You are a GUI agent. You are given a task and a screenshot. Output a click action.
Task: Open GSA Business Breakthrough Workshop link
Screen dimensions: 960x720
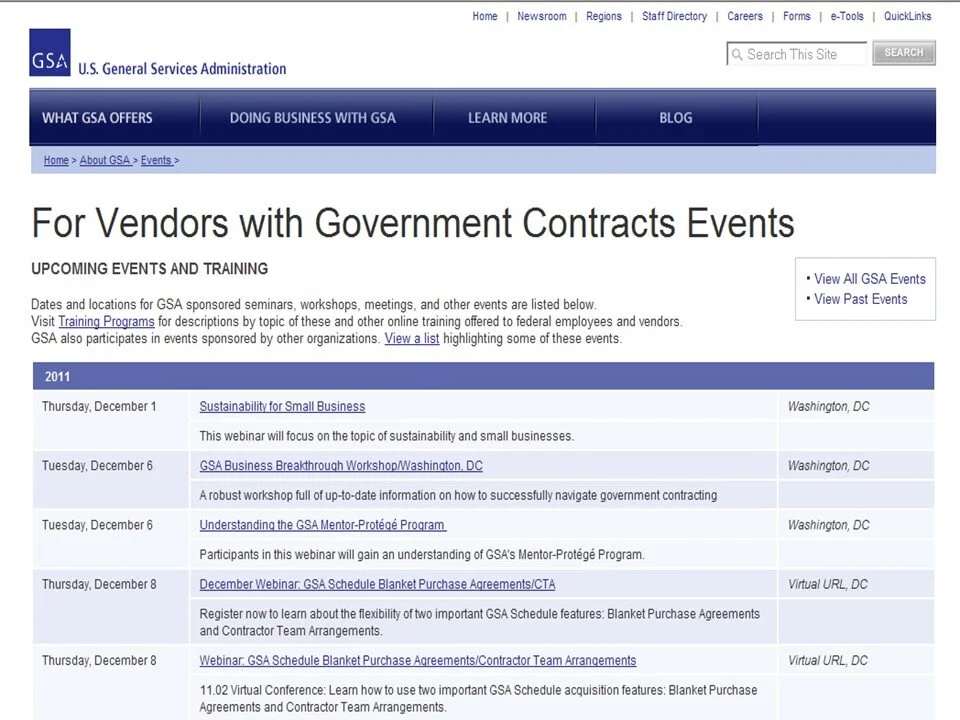pos(341,466)
